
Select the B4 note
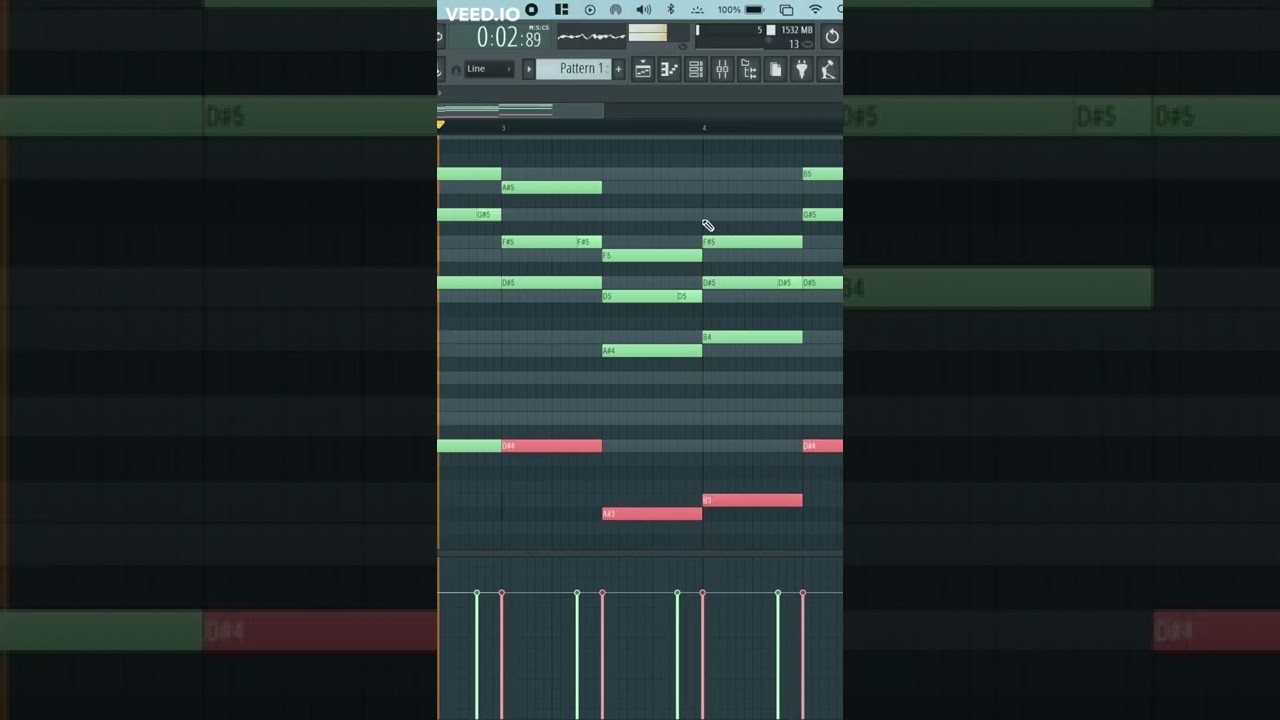coord(752,337)
